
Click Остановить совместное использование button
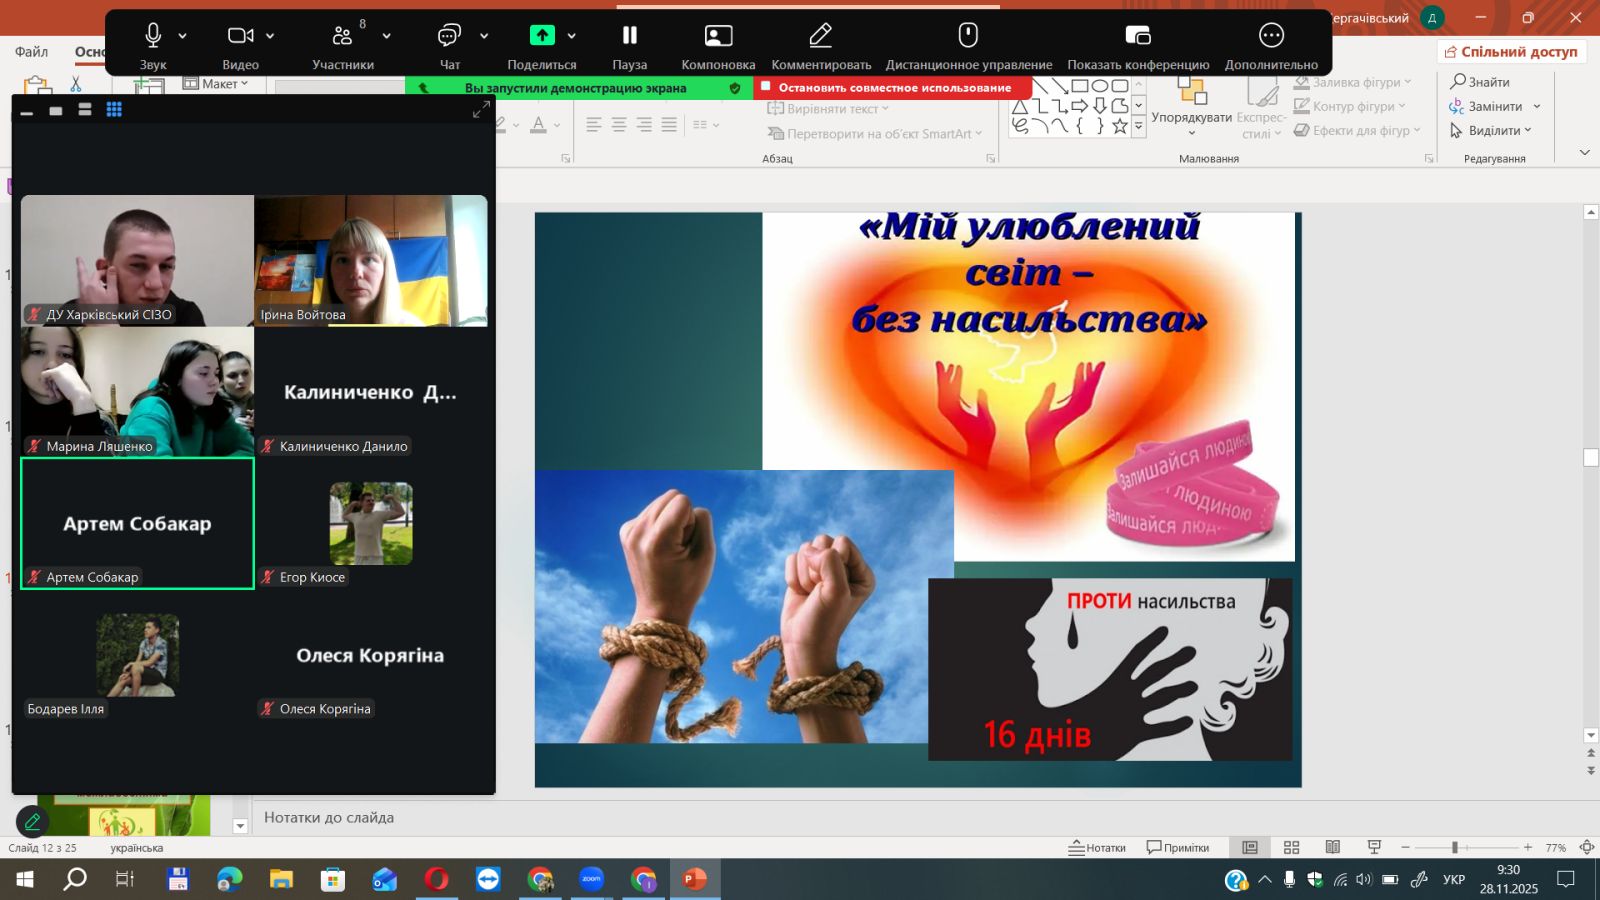893,88
